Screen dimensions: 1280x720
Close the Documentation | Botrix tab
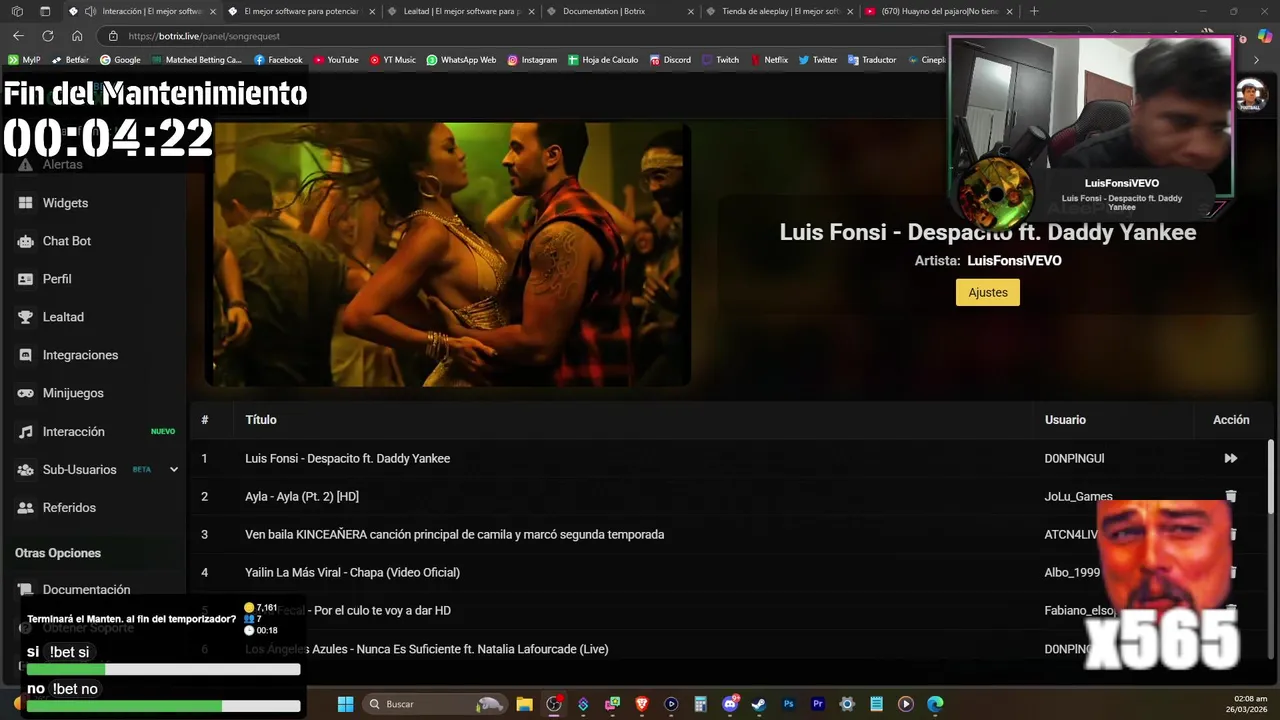(x=690, y=11)
